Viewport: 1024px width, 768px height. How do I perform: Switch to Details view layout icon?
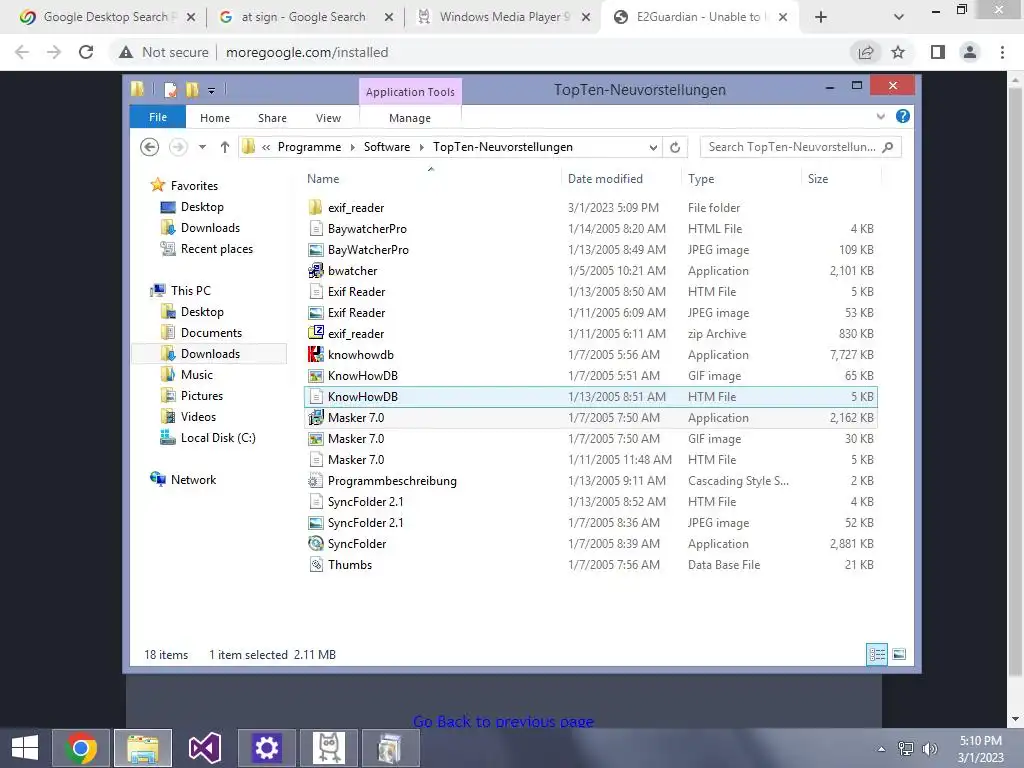876,654
